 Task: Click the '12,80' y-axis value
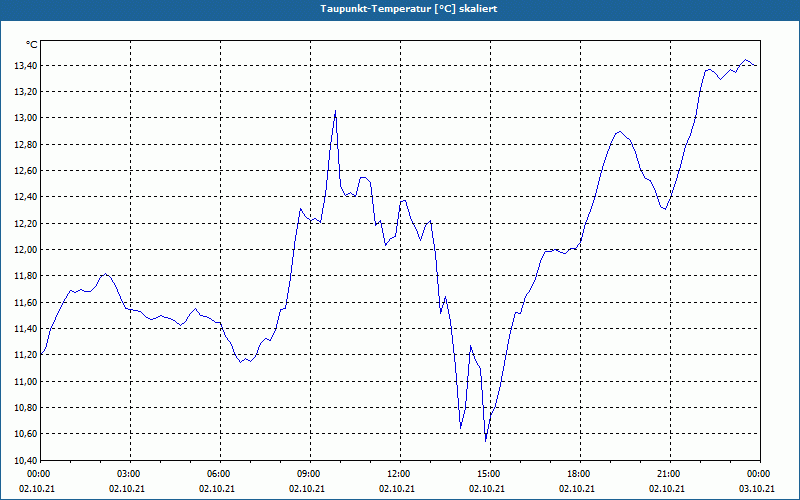coord(26,144)
